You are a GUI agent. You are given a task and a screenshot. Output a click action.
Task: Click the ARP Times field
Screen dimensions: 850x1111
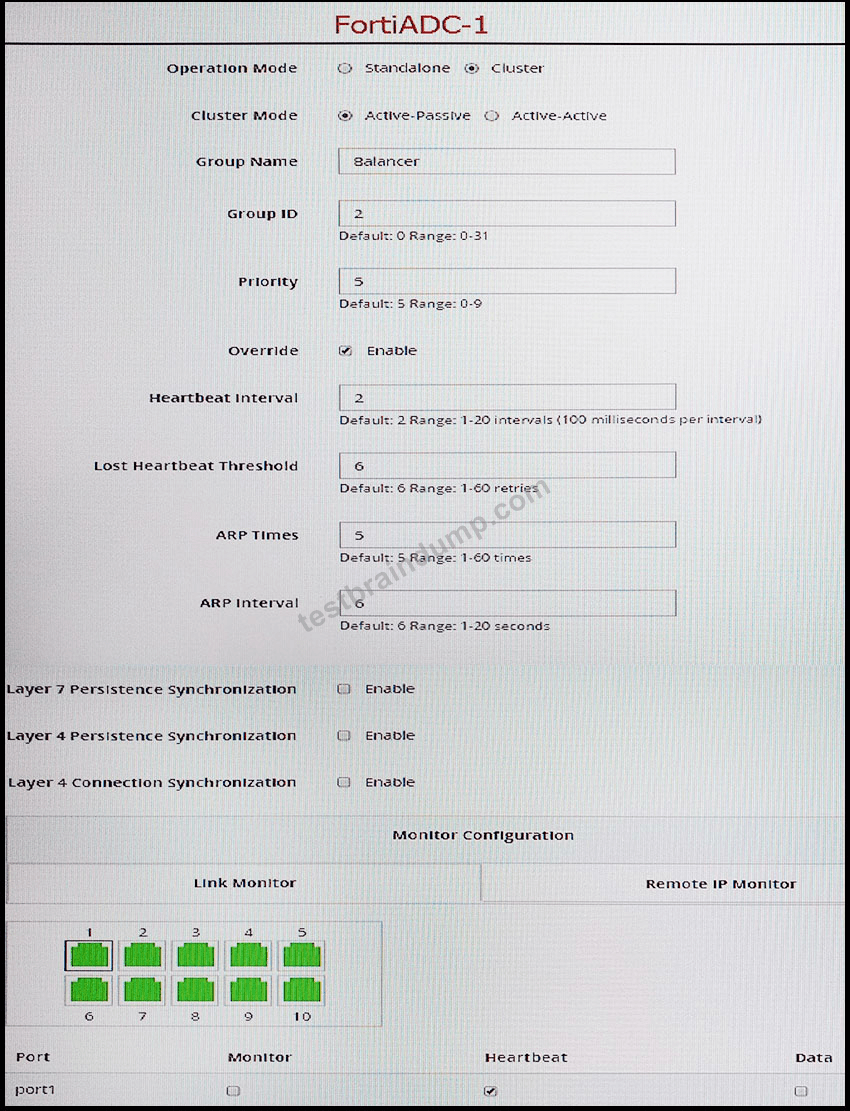click(x=507, y=534)
